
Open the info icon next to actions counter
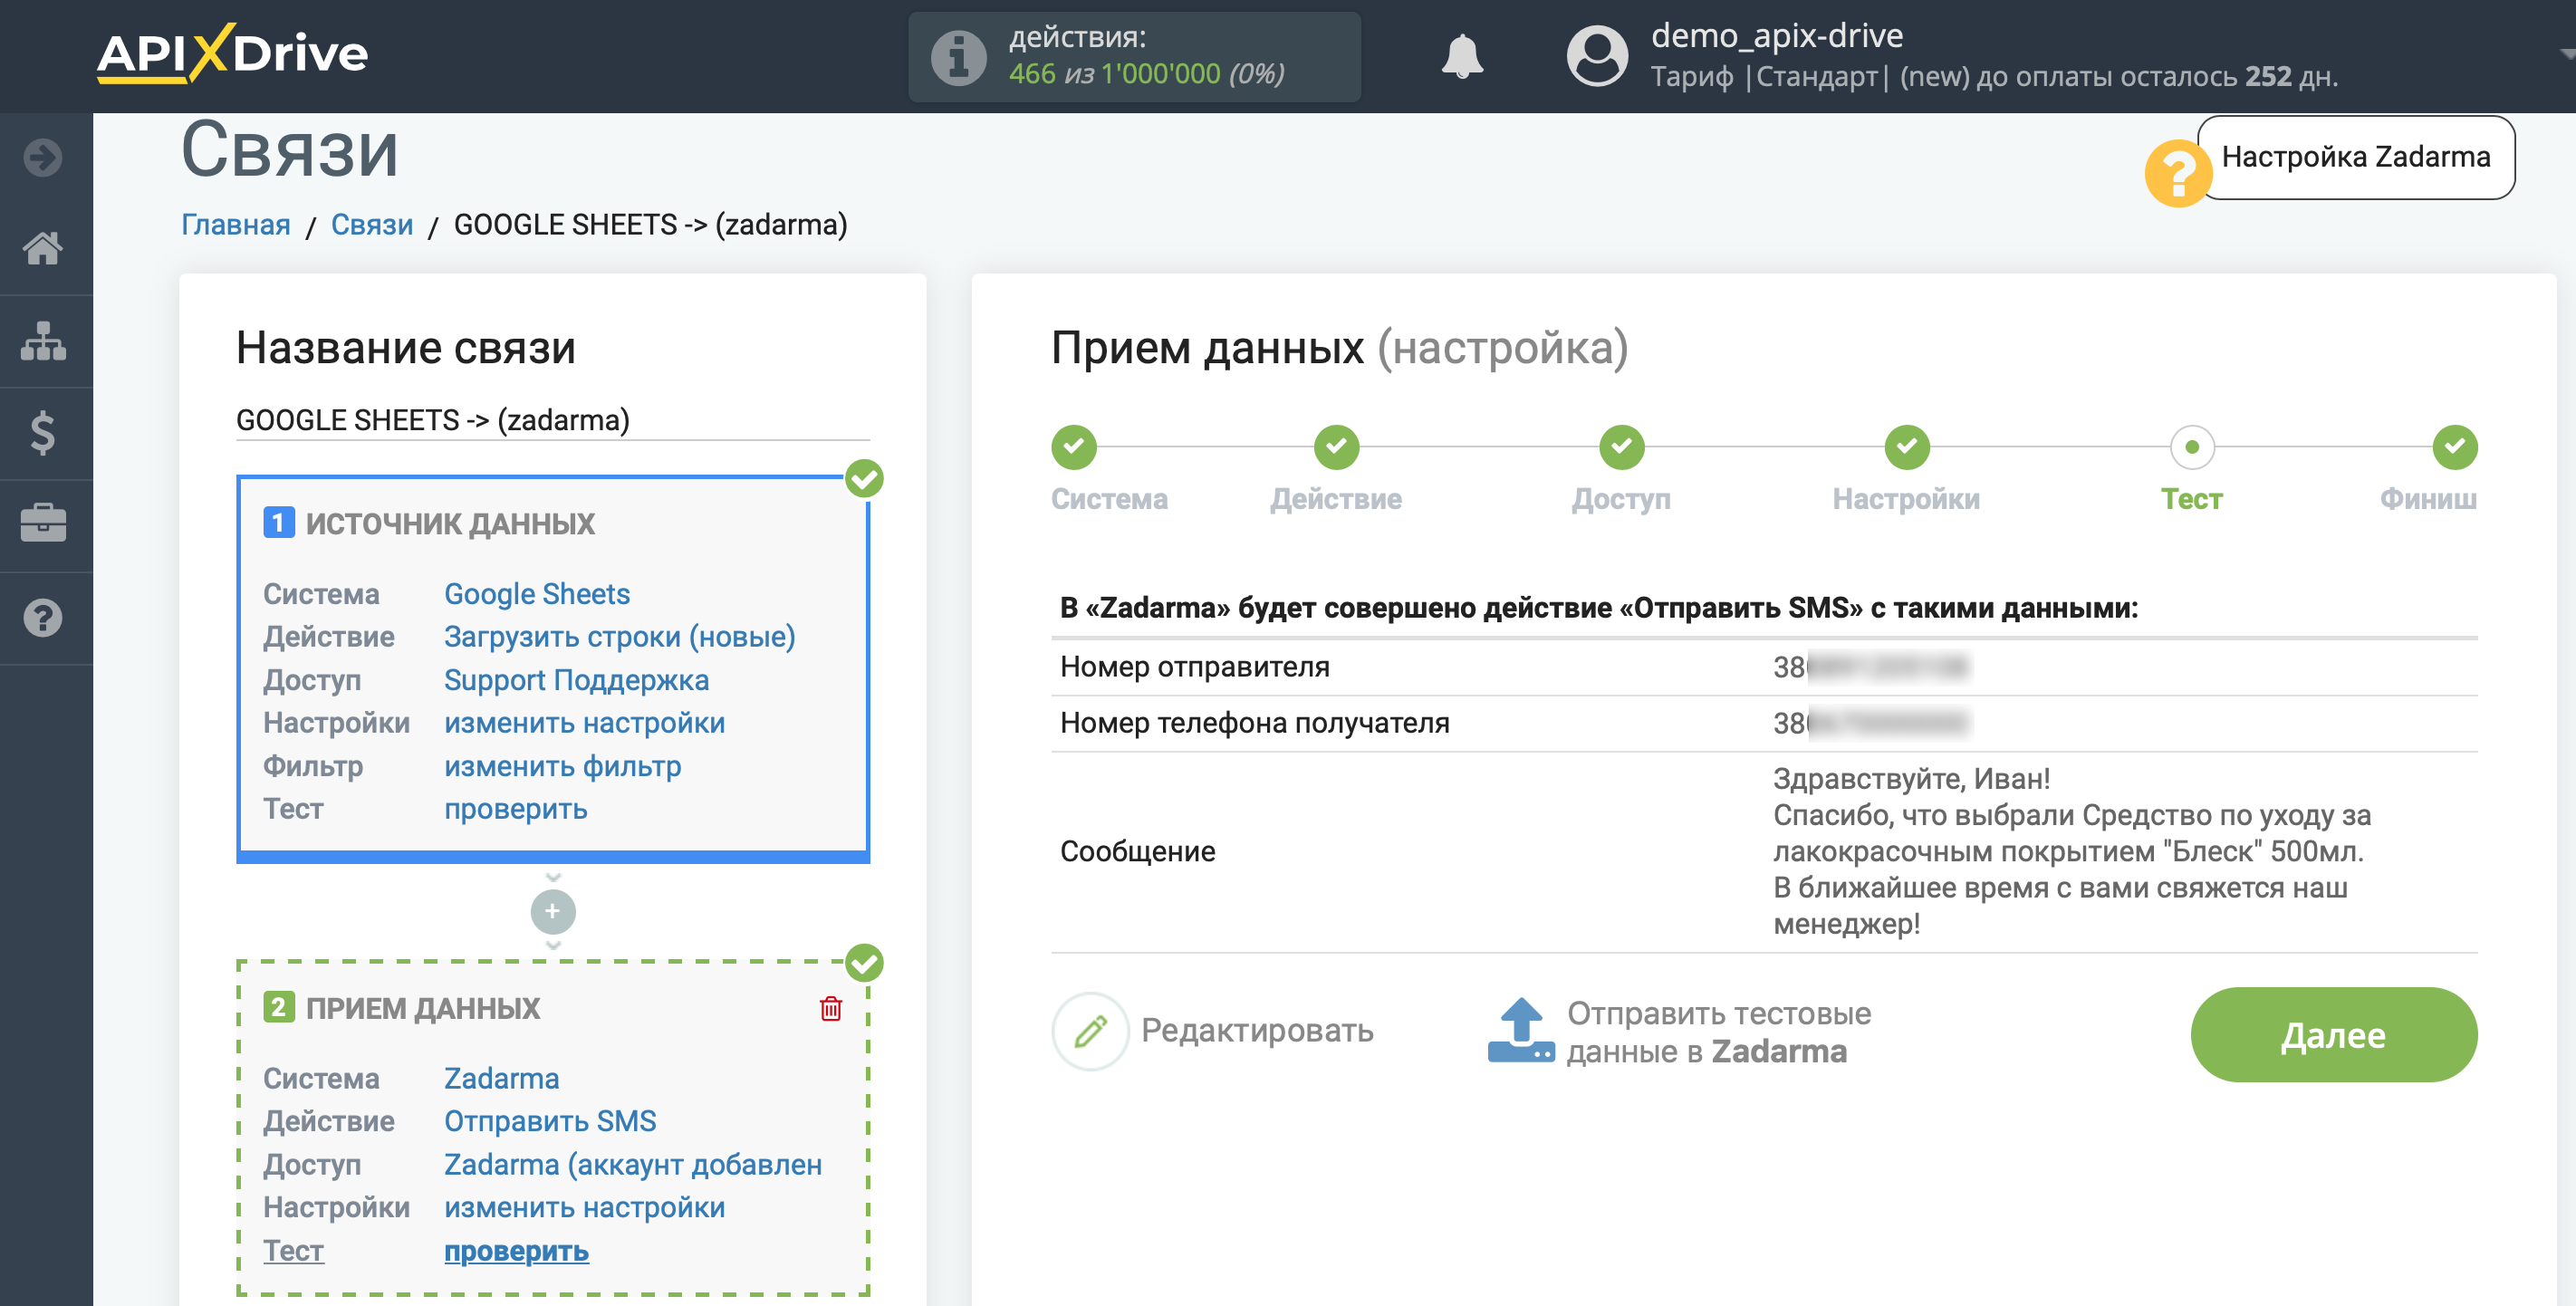[958, 57]
